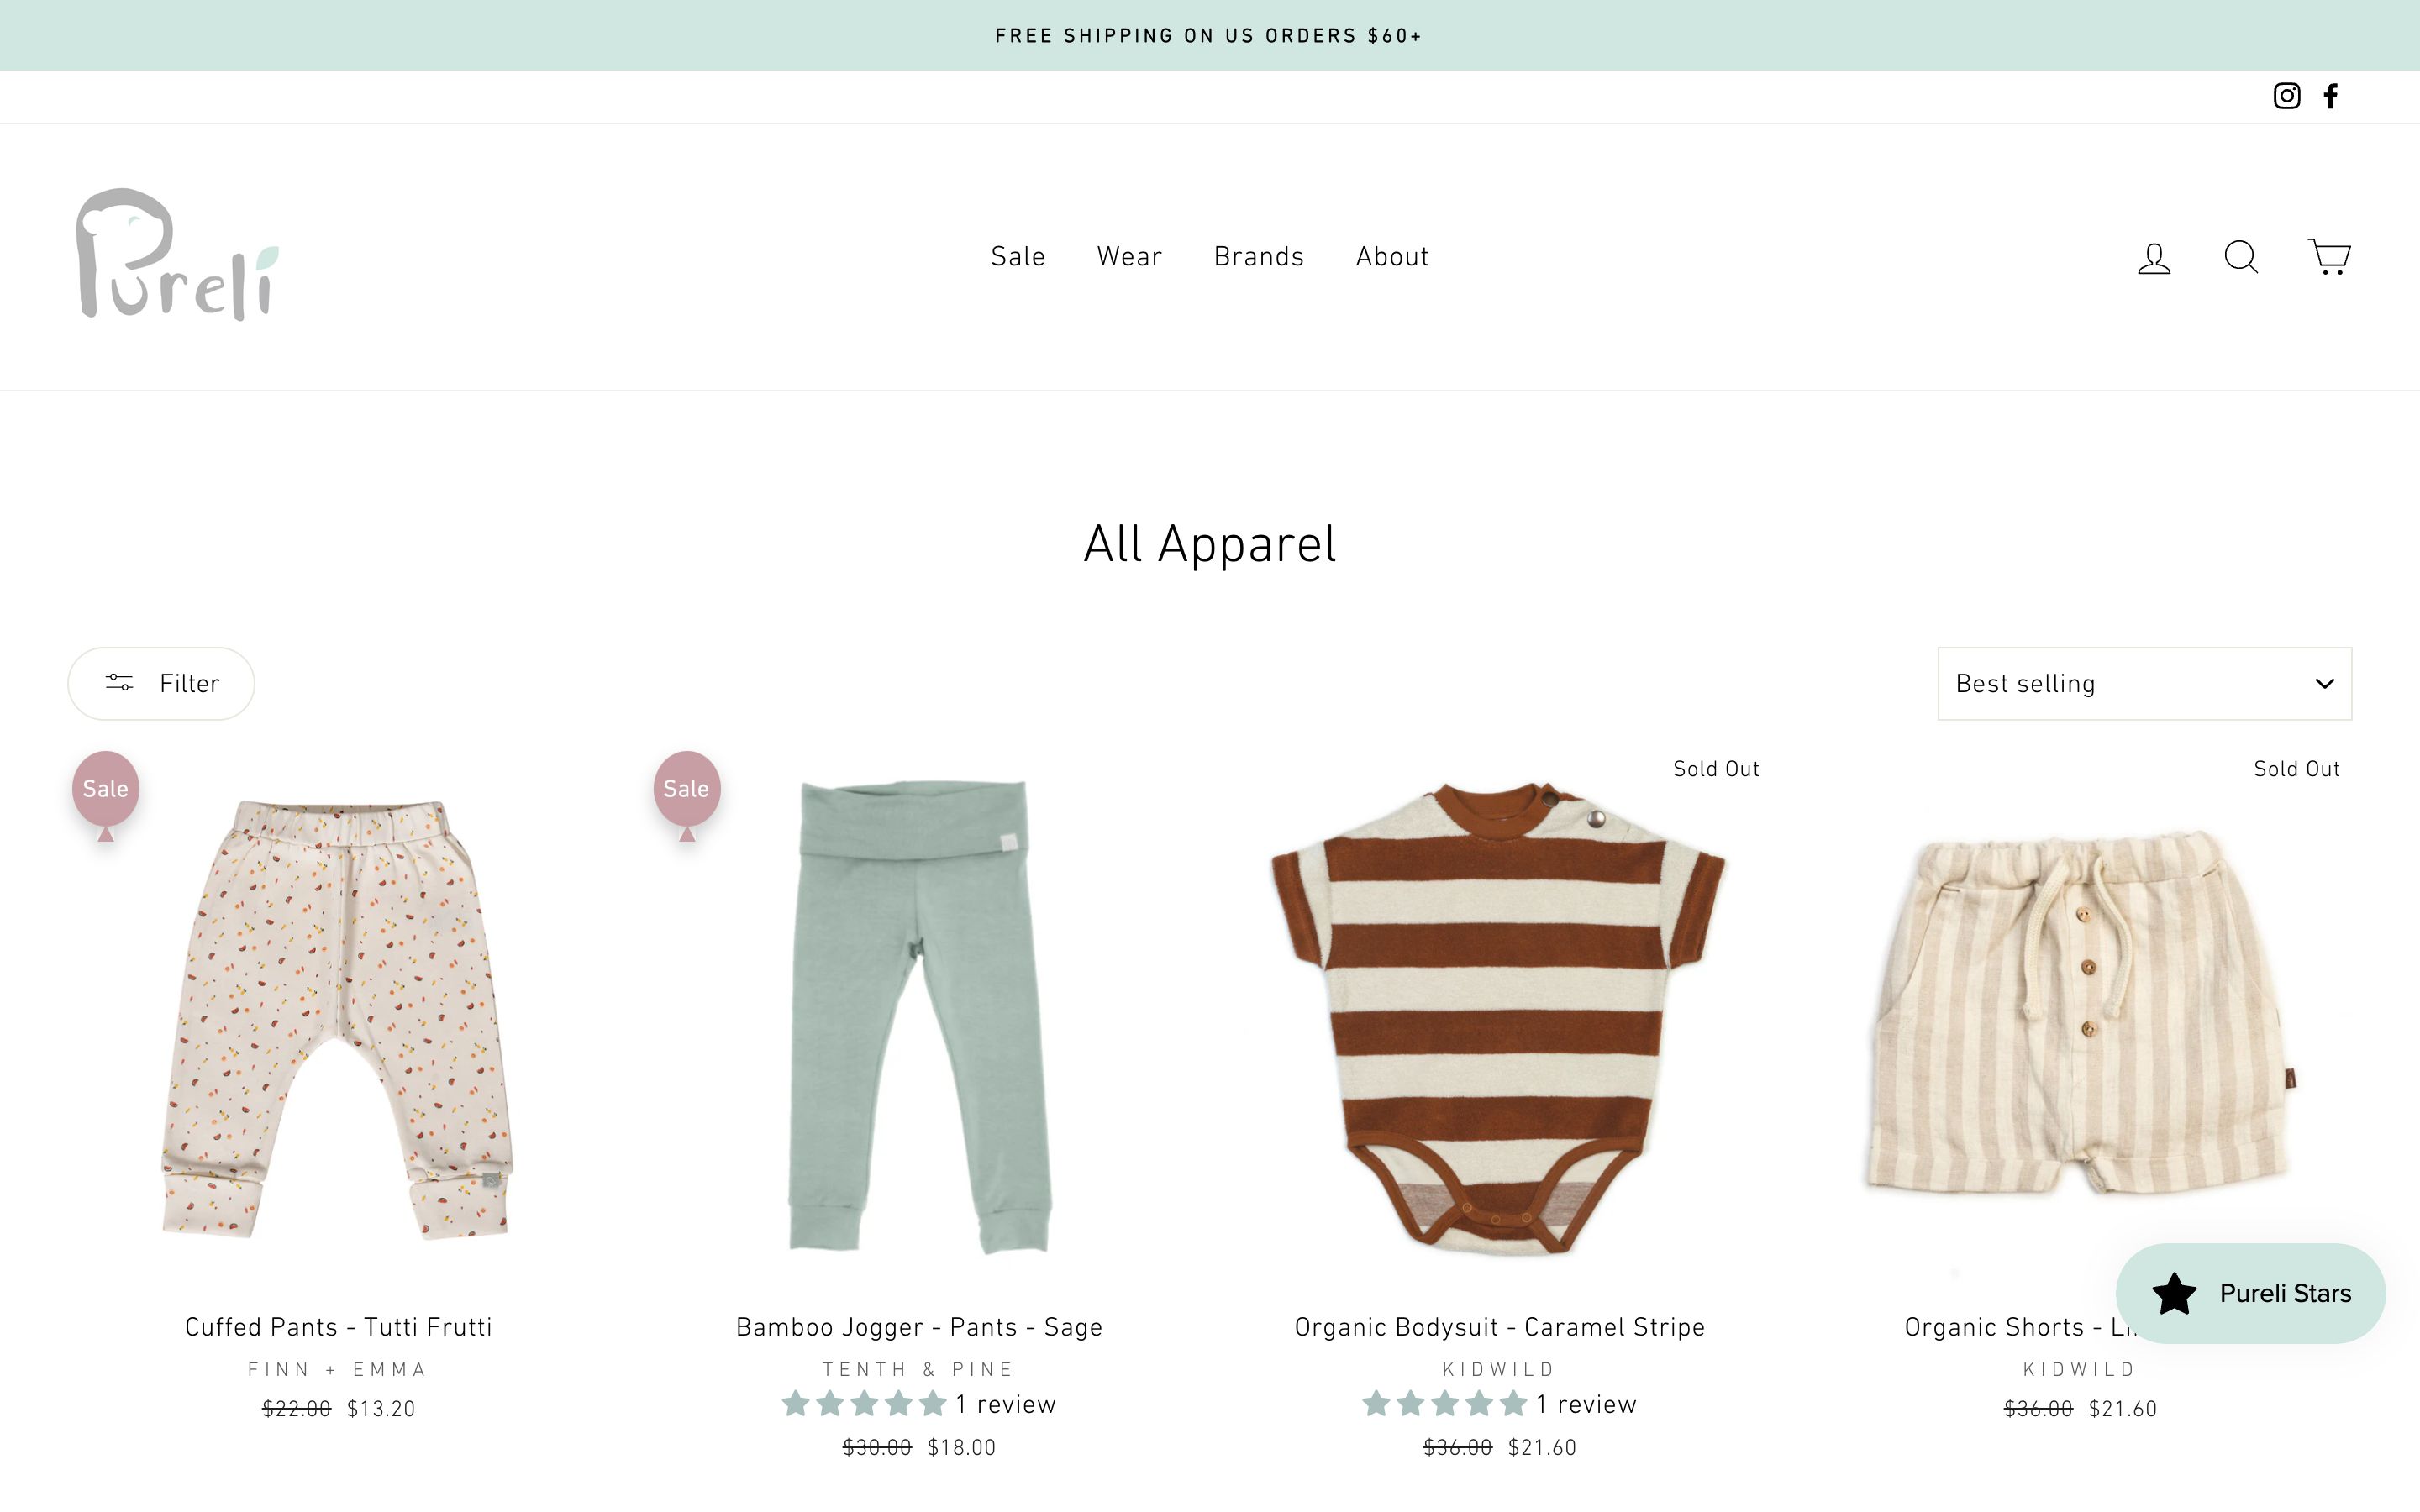
Task: Click the About navigation tab
Action: [x=1392, y=256]
